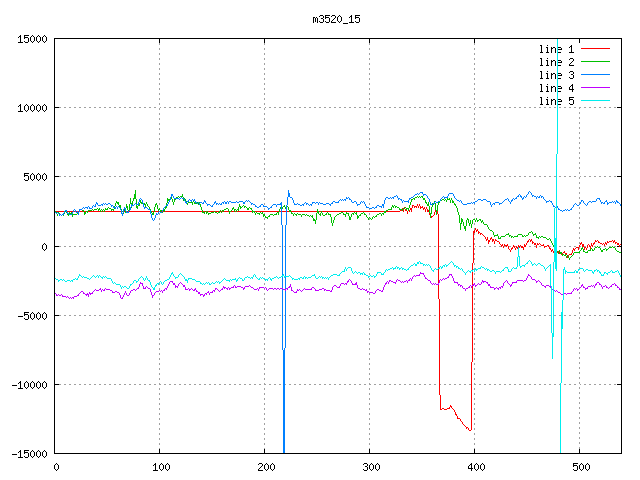Image resolution: width=640 pixels, height=480 pixels.
Task: Select the 'line 3' legend label
Action: 557,75
